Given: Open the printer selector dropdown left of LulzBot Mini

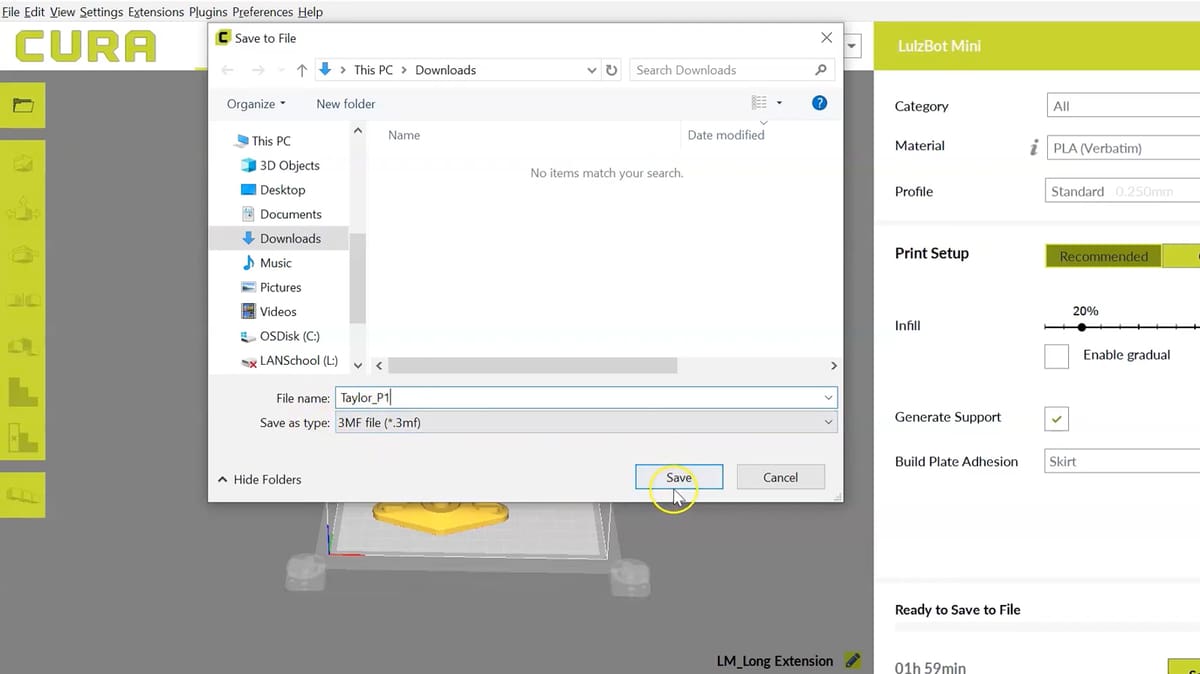Looking at the screenshot, I should coord(853,46).
